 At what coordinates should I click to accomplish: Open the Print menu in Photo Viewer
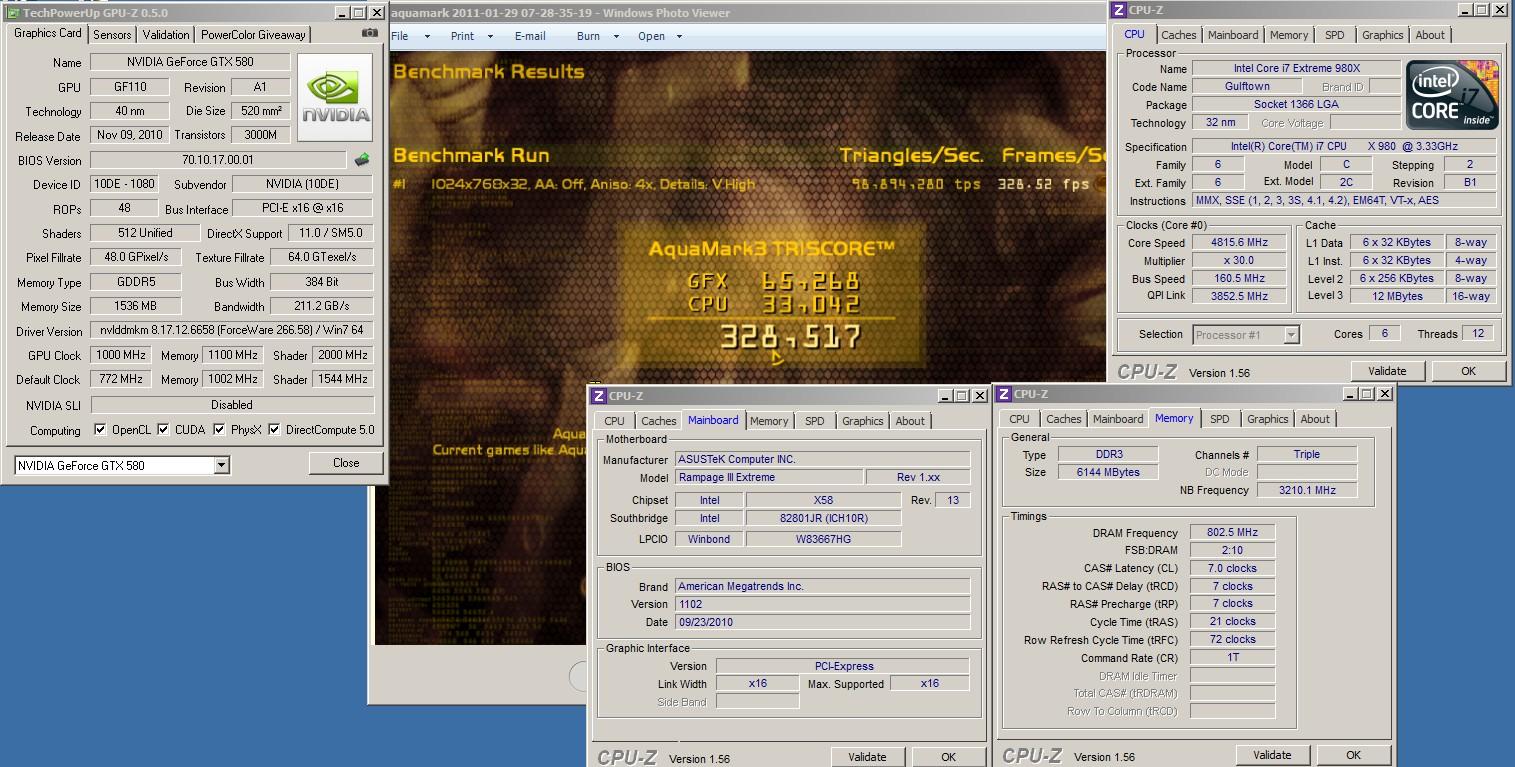[470, 36]
